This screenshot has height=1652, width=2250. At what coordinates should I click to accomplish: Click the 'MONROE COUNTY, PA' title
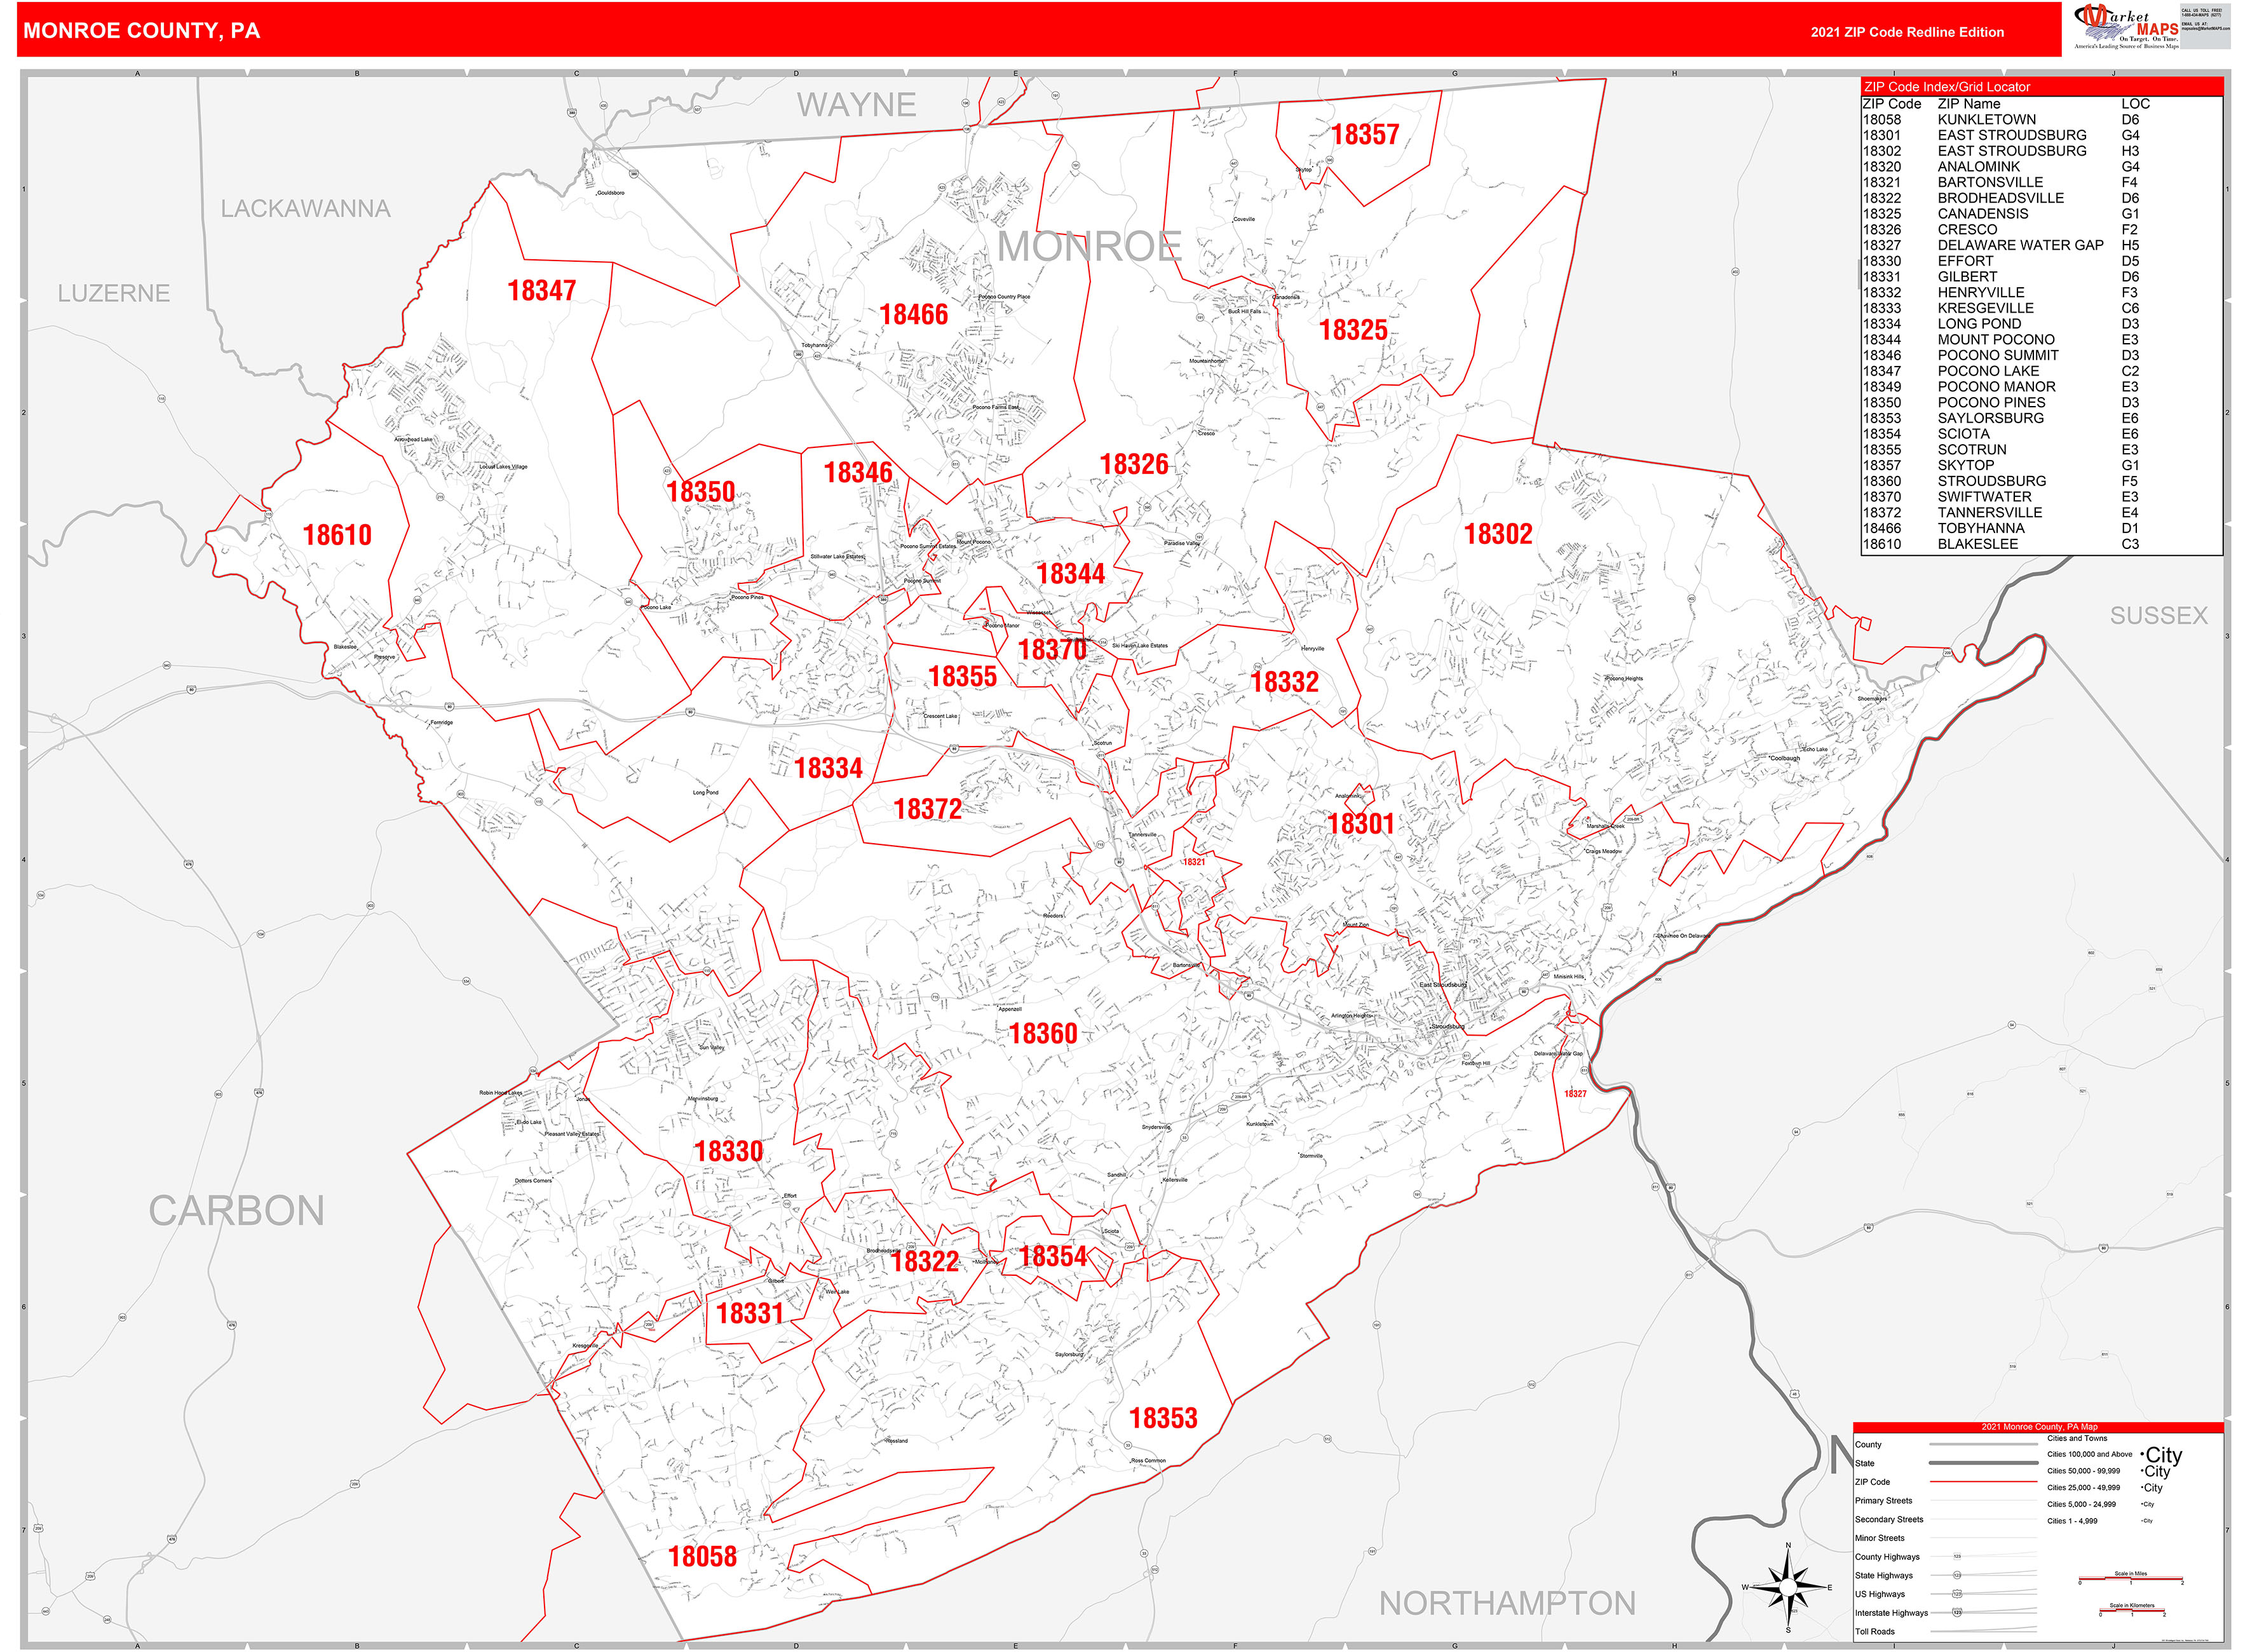[x=142, y=31]
